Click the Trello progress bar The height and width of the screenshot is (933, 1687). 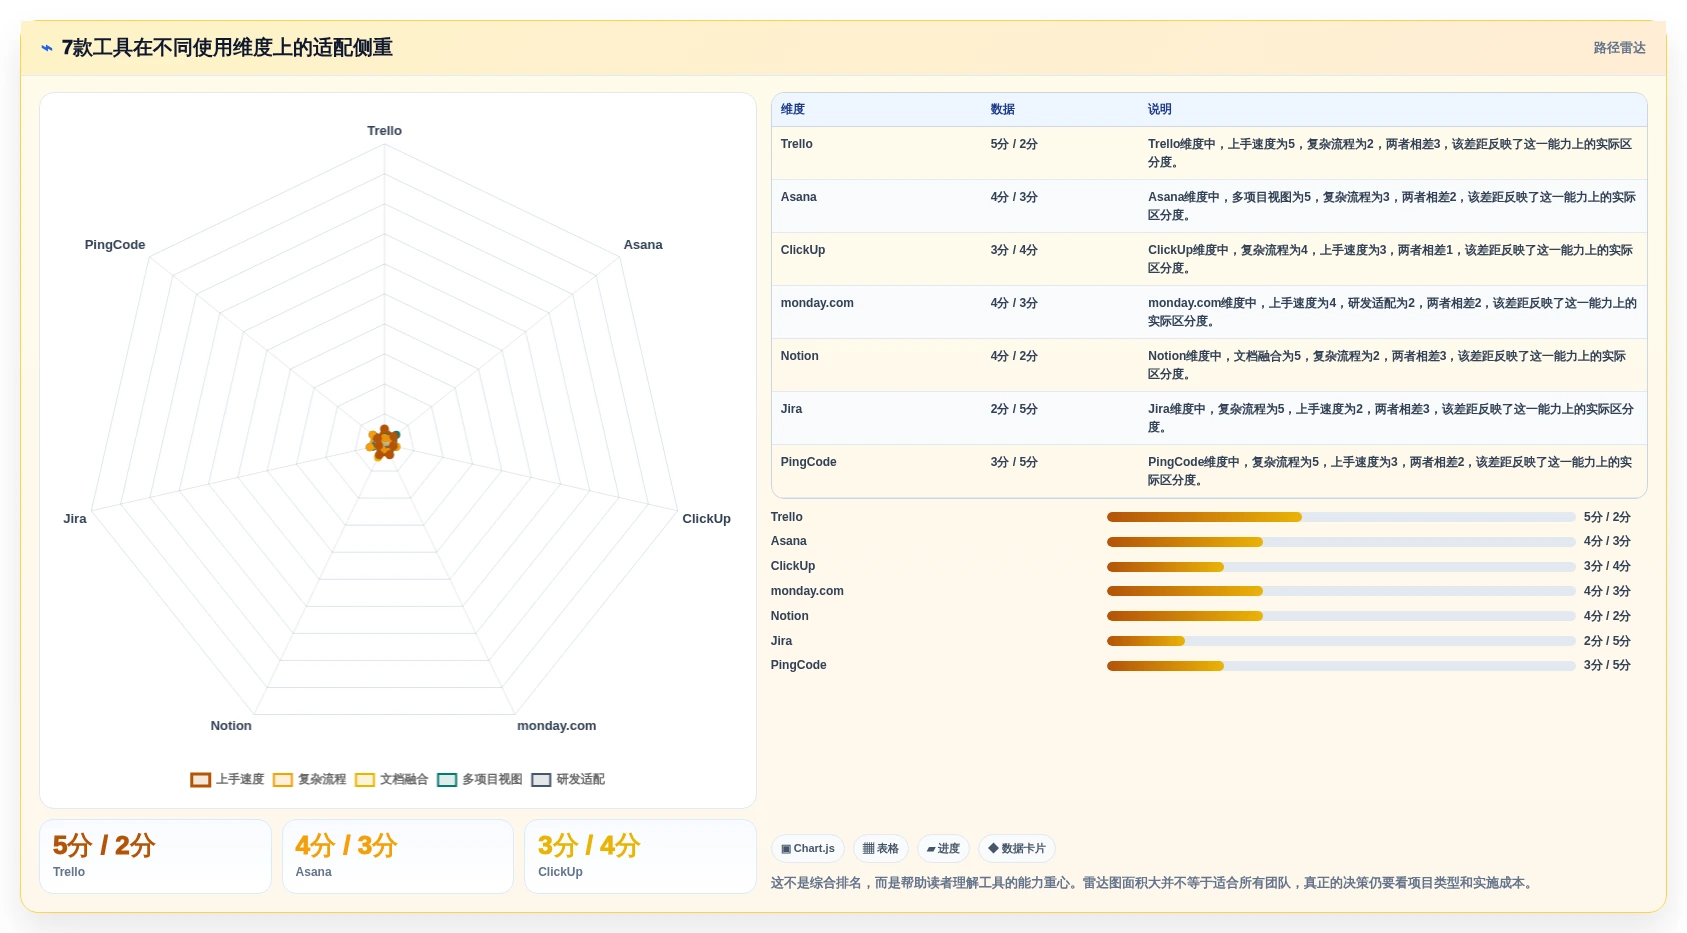pos(1341,517)
